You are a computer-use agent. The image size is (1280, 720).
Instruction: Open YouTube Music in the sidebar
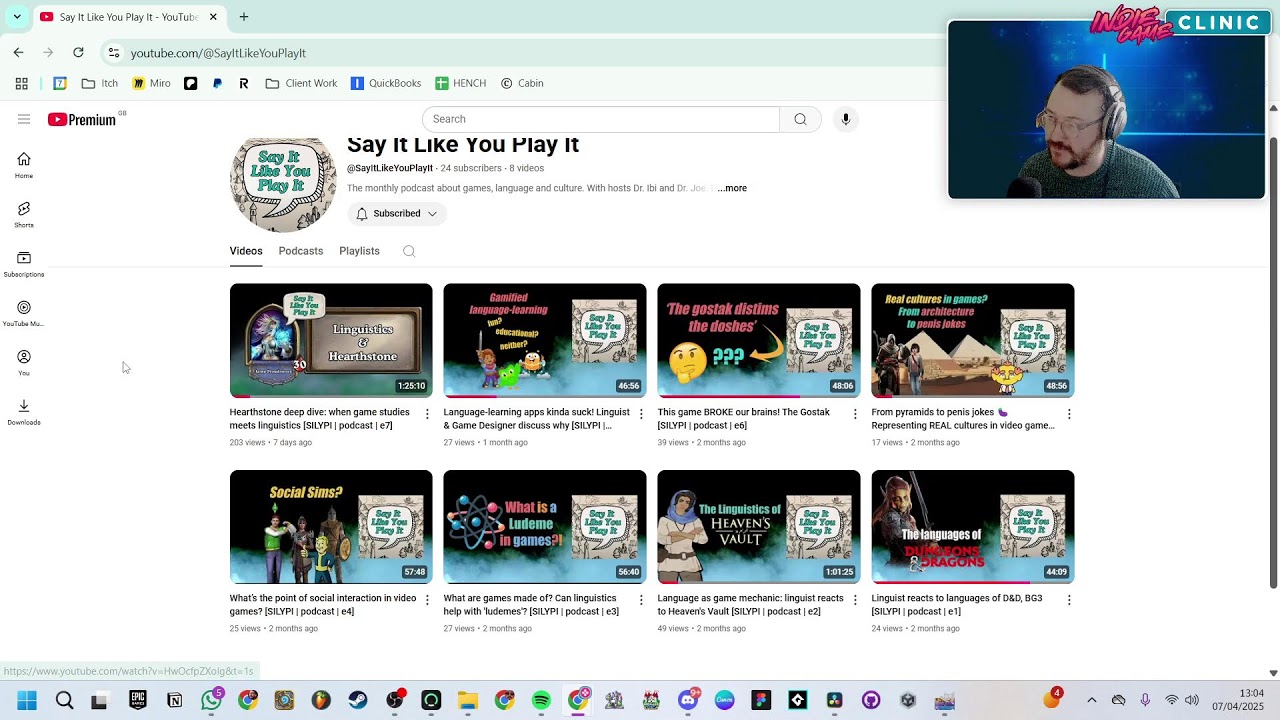[24, 313]
